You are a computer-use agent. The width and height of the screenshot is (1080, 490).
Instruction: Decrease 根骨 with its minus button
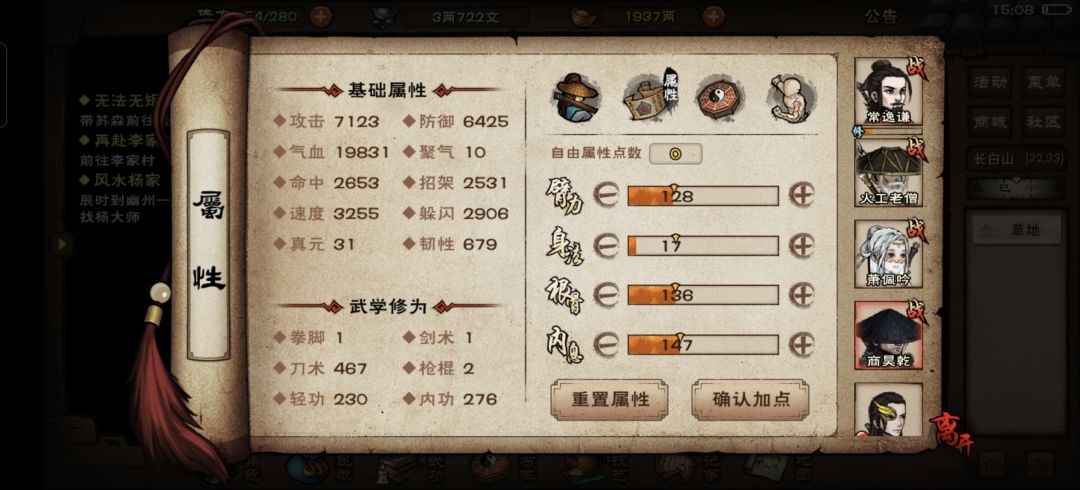(606, 295)
